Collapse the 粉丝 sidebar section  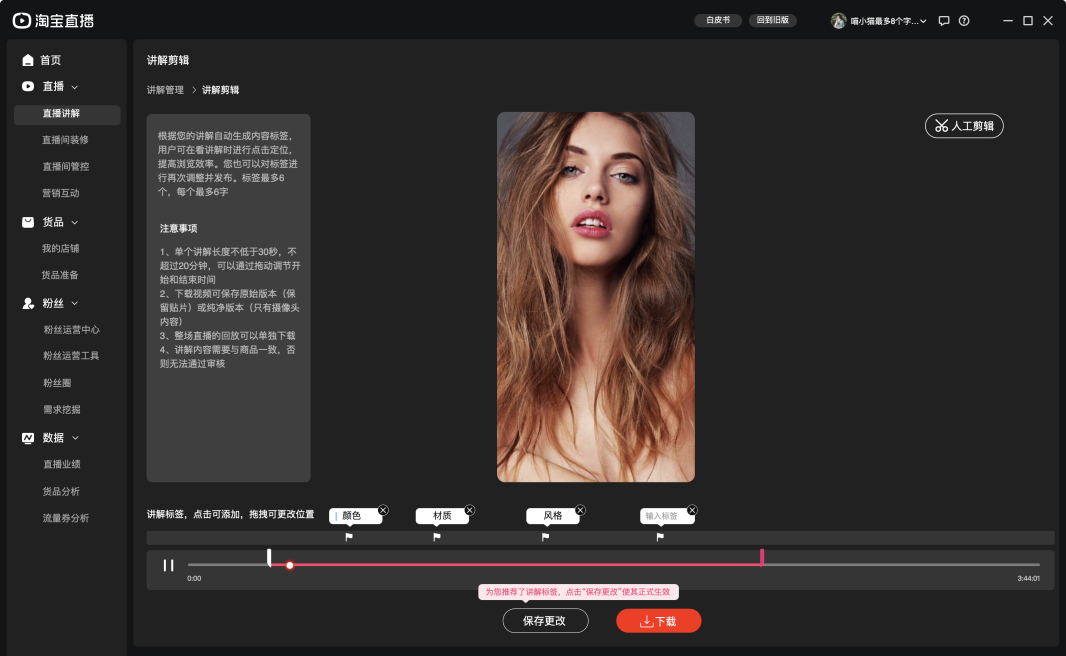point(75,303)
